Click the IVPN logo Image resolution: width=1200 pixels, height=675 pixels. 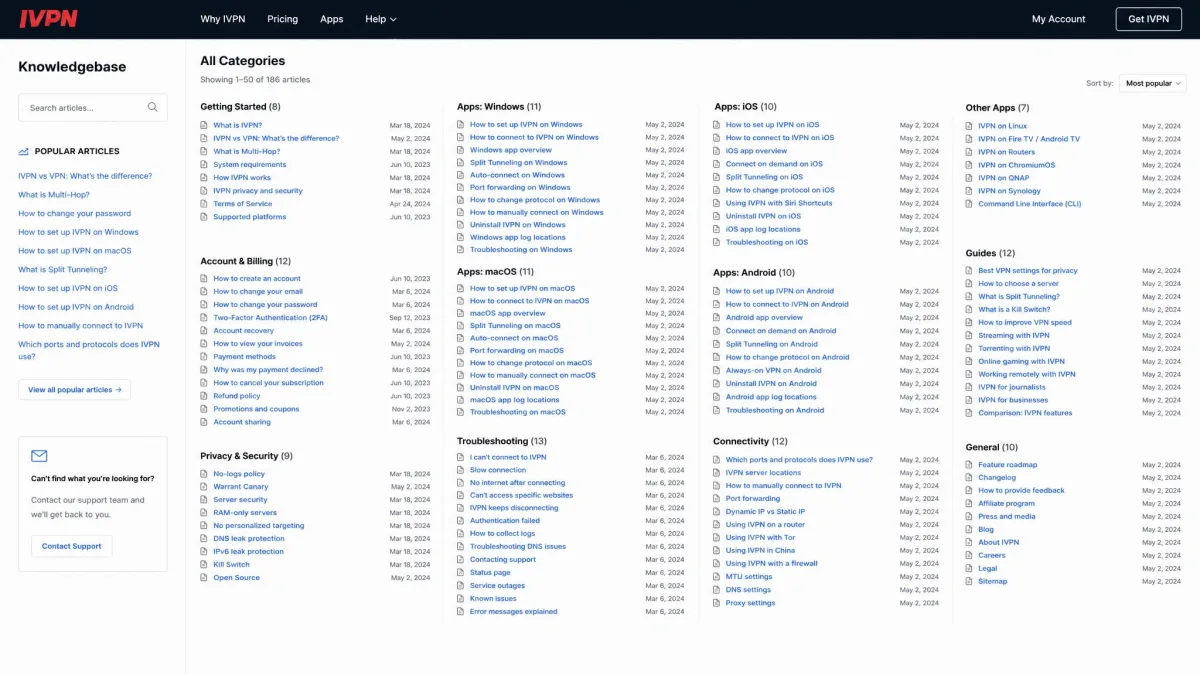[x=48, y=19]
